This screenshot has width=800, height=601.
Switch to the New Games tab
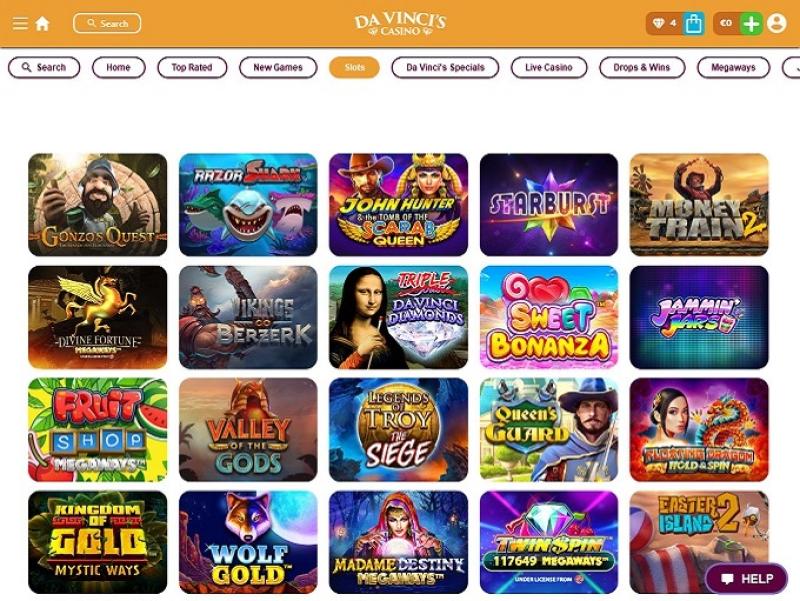click(278, 67)
